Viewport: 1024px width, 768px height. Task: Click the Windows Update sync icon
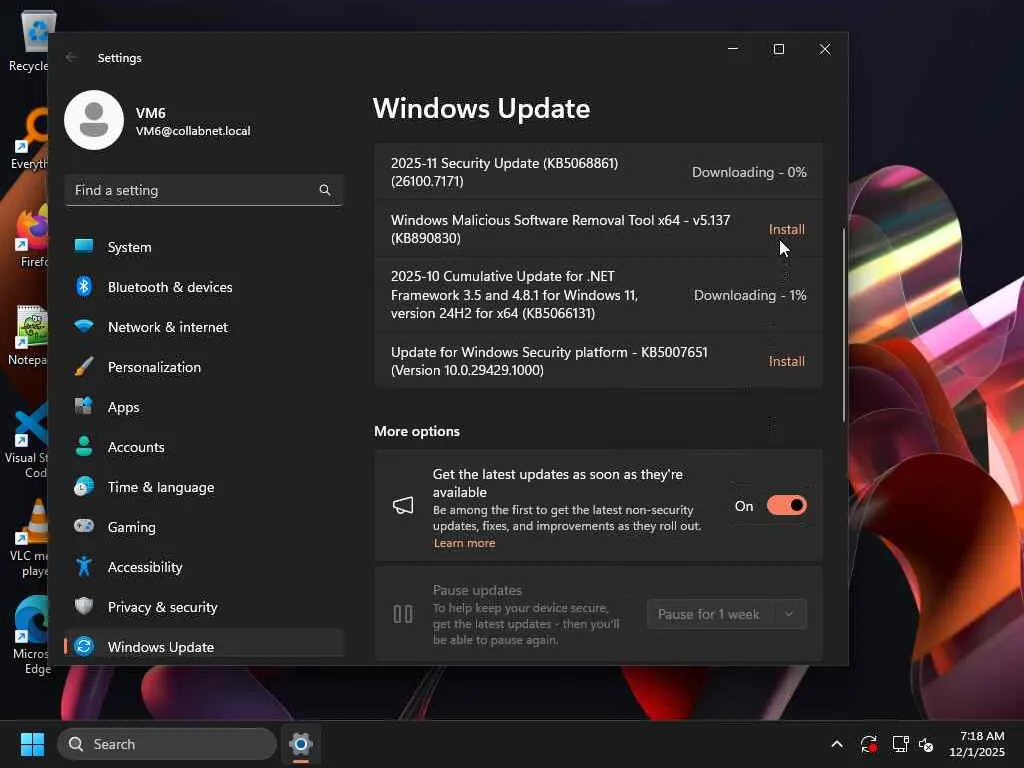pos(84,647)
